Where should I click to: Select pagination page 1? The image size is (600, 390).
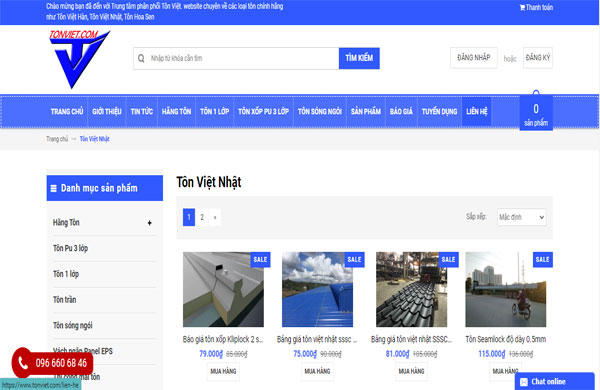click(189, 217)
